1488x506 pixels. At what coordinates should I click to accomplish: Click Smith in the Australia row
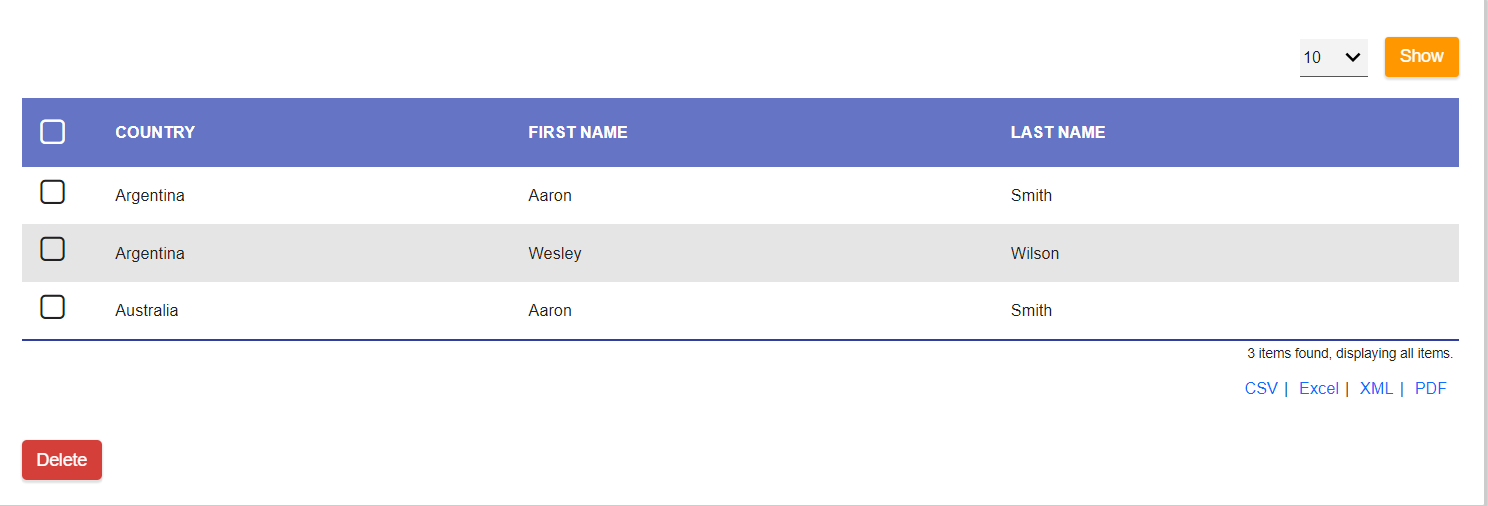1031,311
